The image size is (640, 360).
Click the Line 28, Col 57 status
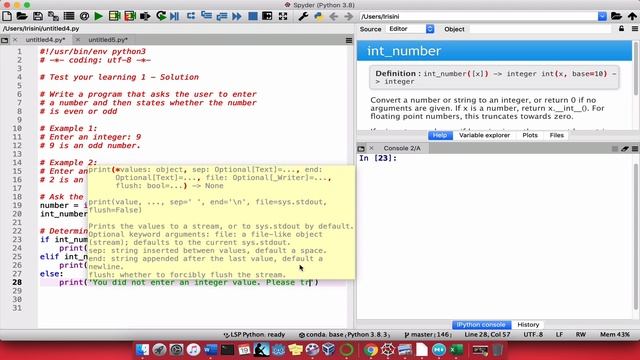point(487,334)
